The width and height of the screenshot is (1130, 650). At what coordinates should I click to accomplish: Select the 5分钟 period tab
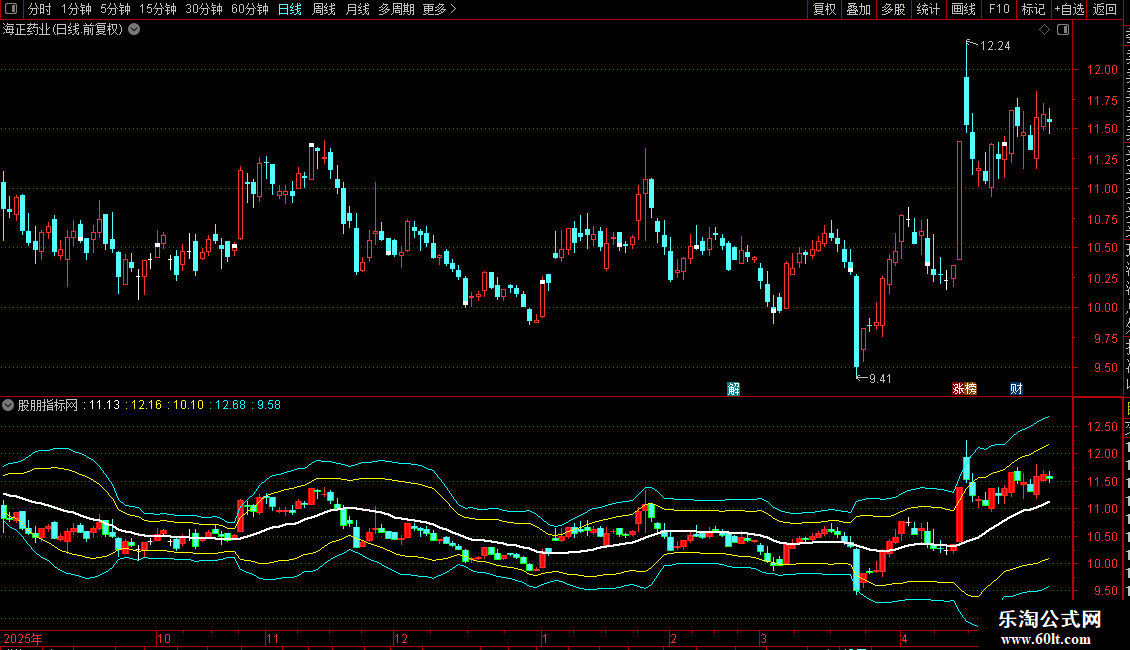point(115,9)
